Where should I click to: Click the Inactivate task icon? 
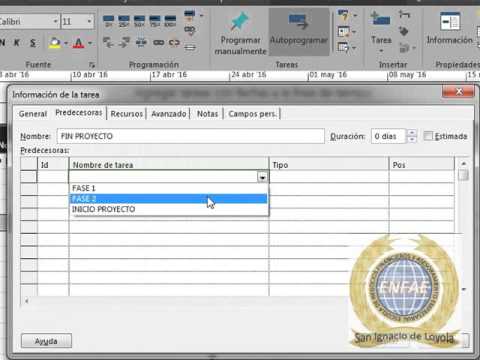(x=190, y=47)
